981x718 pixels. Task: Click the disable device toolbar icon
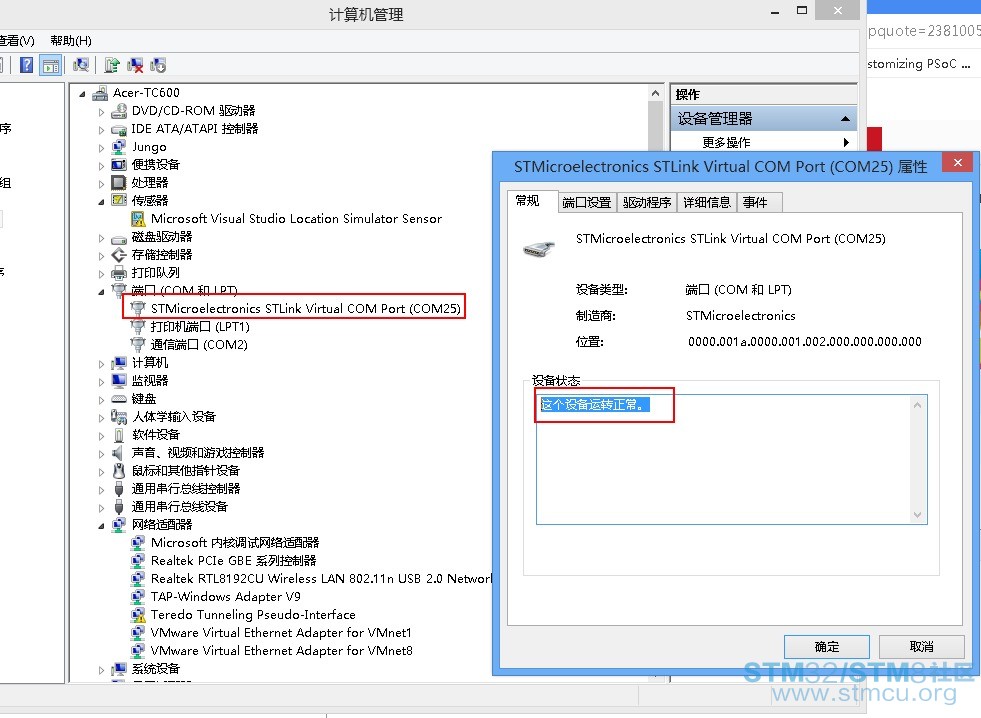click(158, 65)
